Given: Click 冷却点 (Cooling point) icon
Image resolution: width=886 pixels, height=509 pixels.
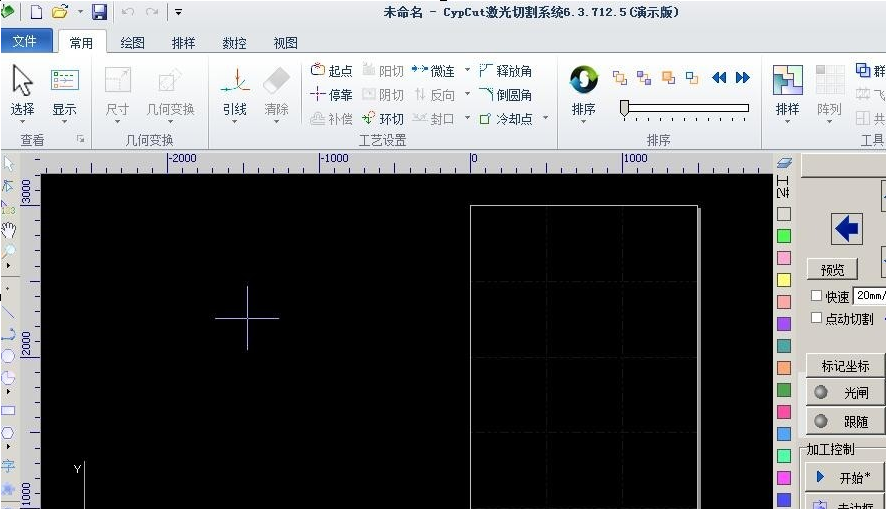Looking at the screenshot, I should [485, 119].
